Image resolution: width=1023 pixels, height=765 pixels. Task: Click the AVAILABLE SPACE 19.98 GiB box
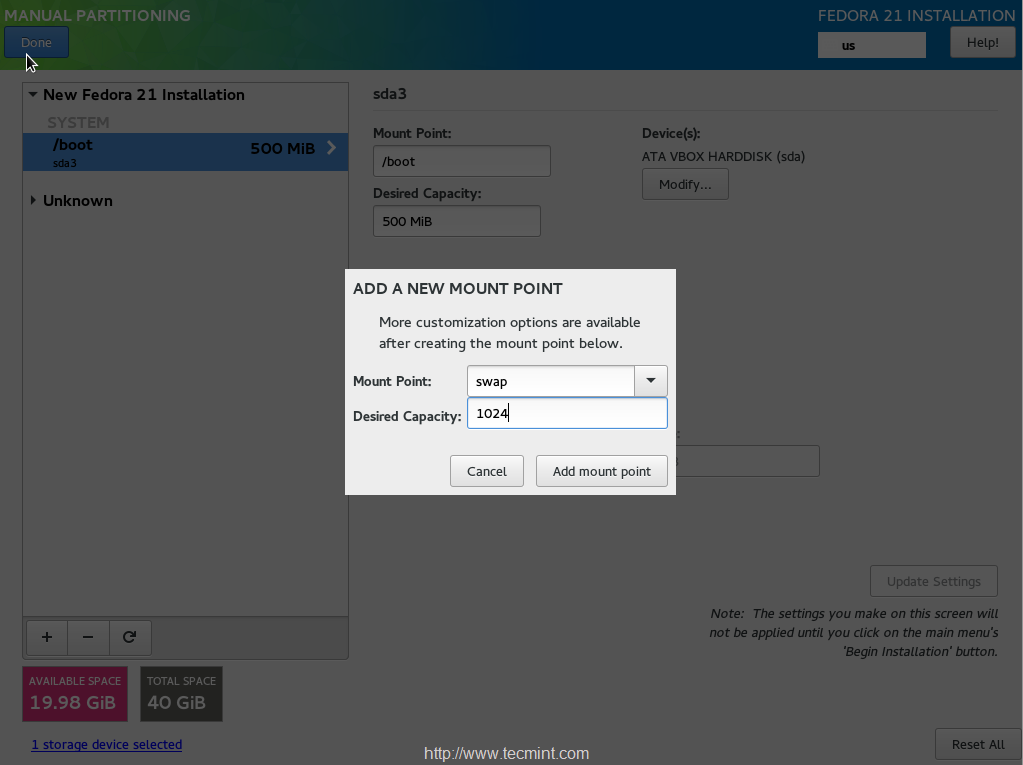pos(75,694)
